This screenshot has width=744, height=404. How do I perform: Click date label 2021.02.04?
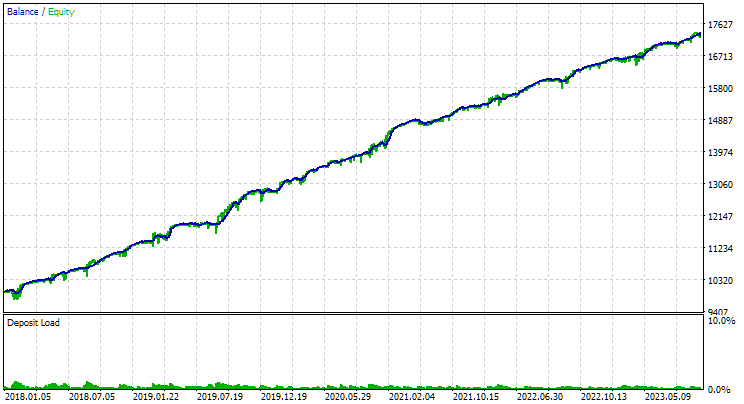point(412,396)
